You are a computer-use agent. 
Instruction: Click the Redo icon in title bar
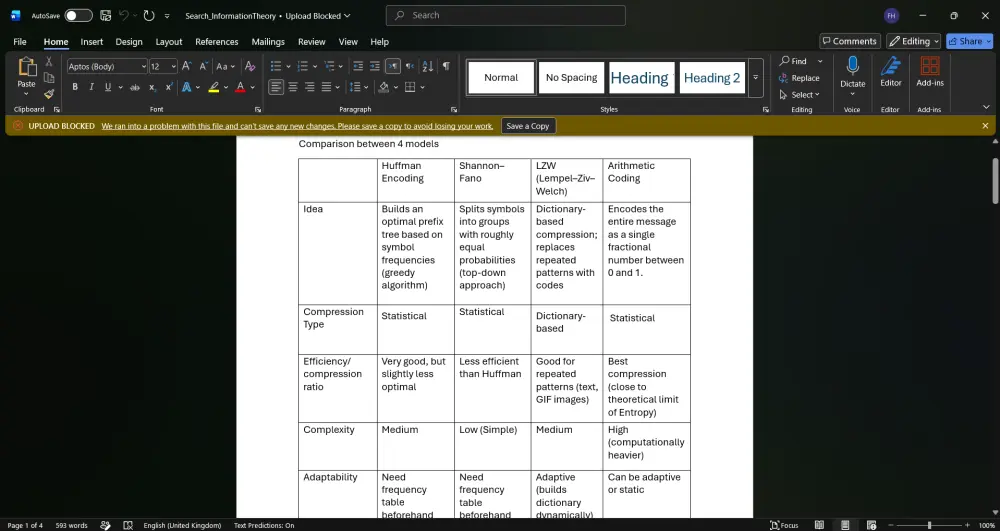(149, 15)
